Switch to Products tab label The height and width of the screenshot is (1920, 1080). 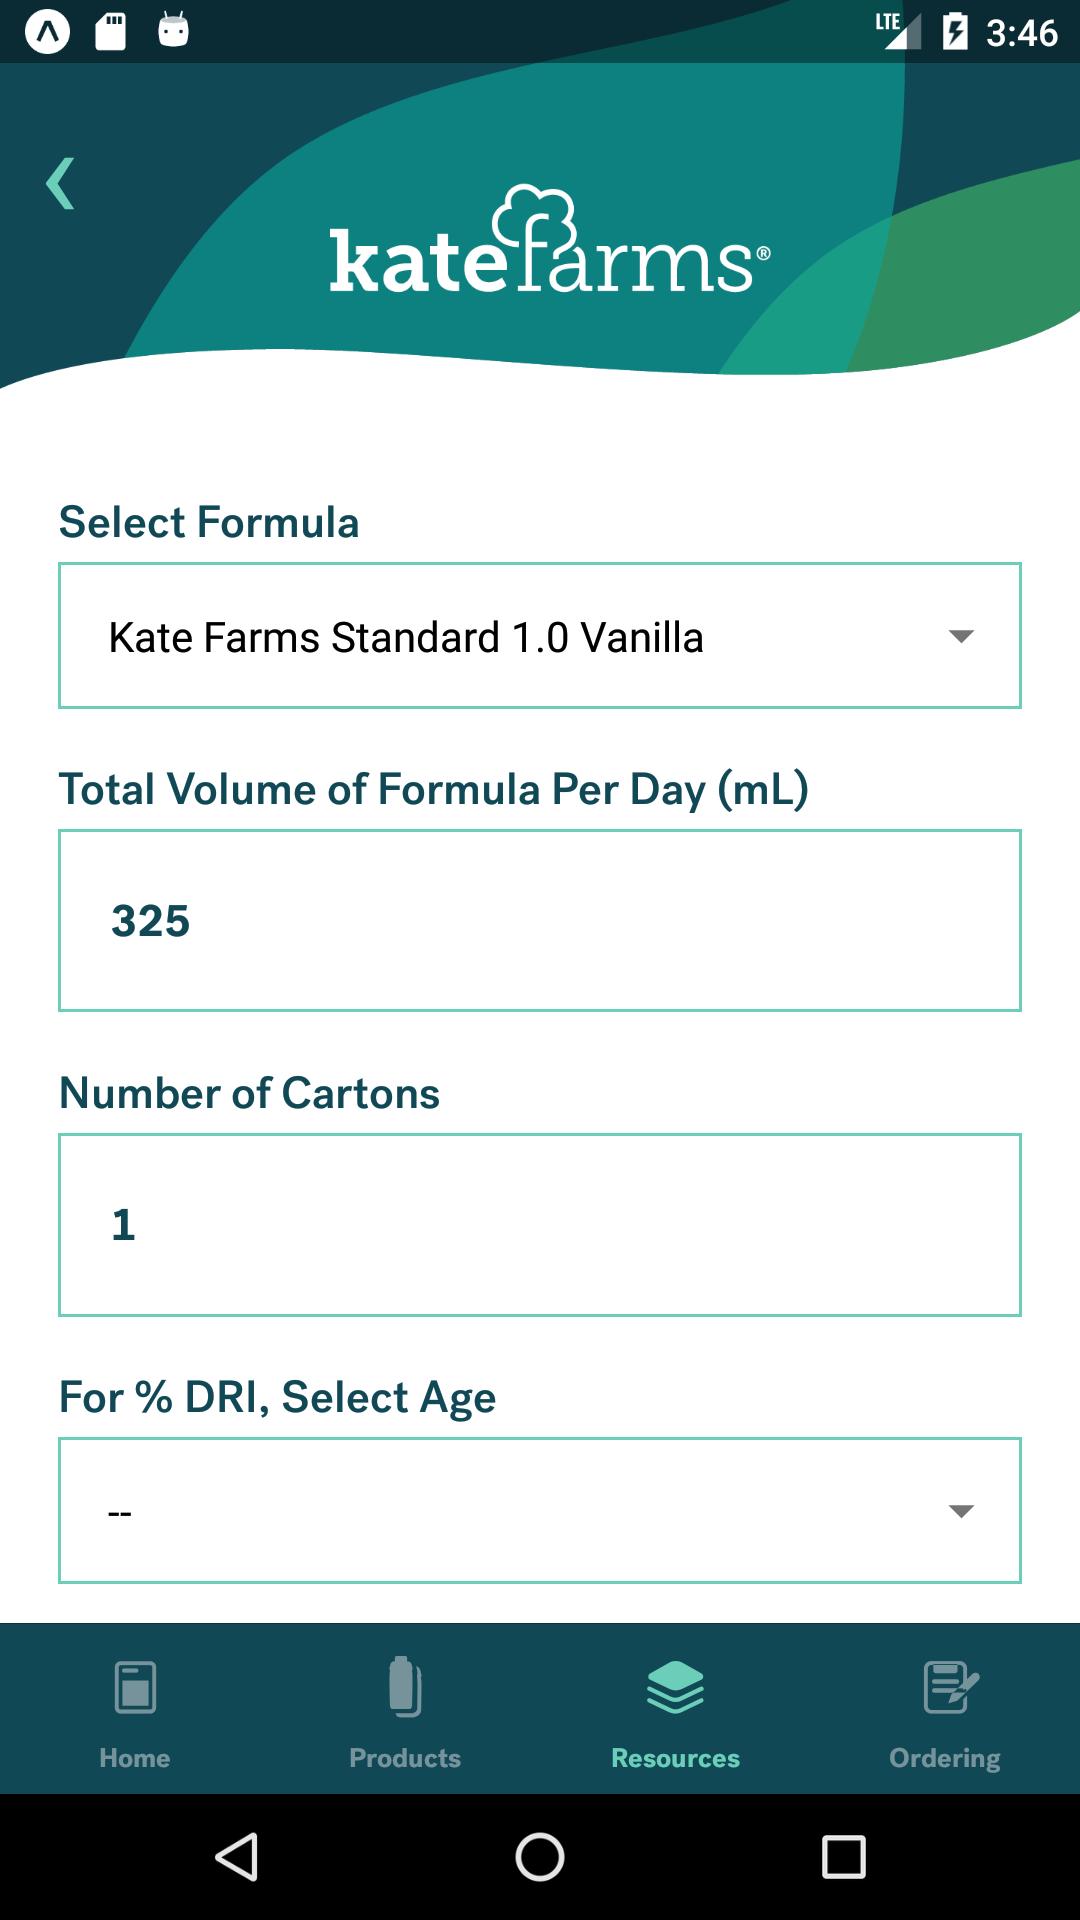tap(405, 1758)
